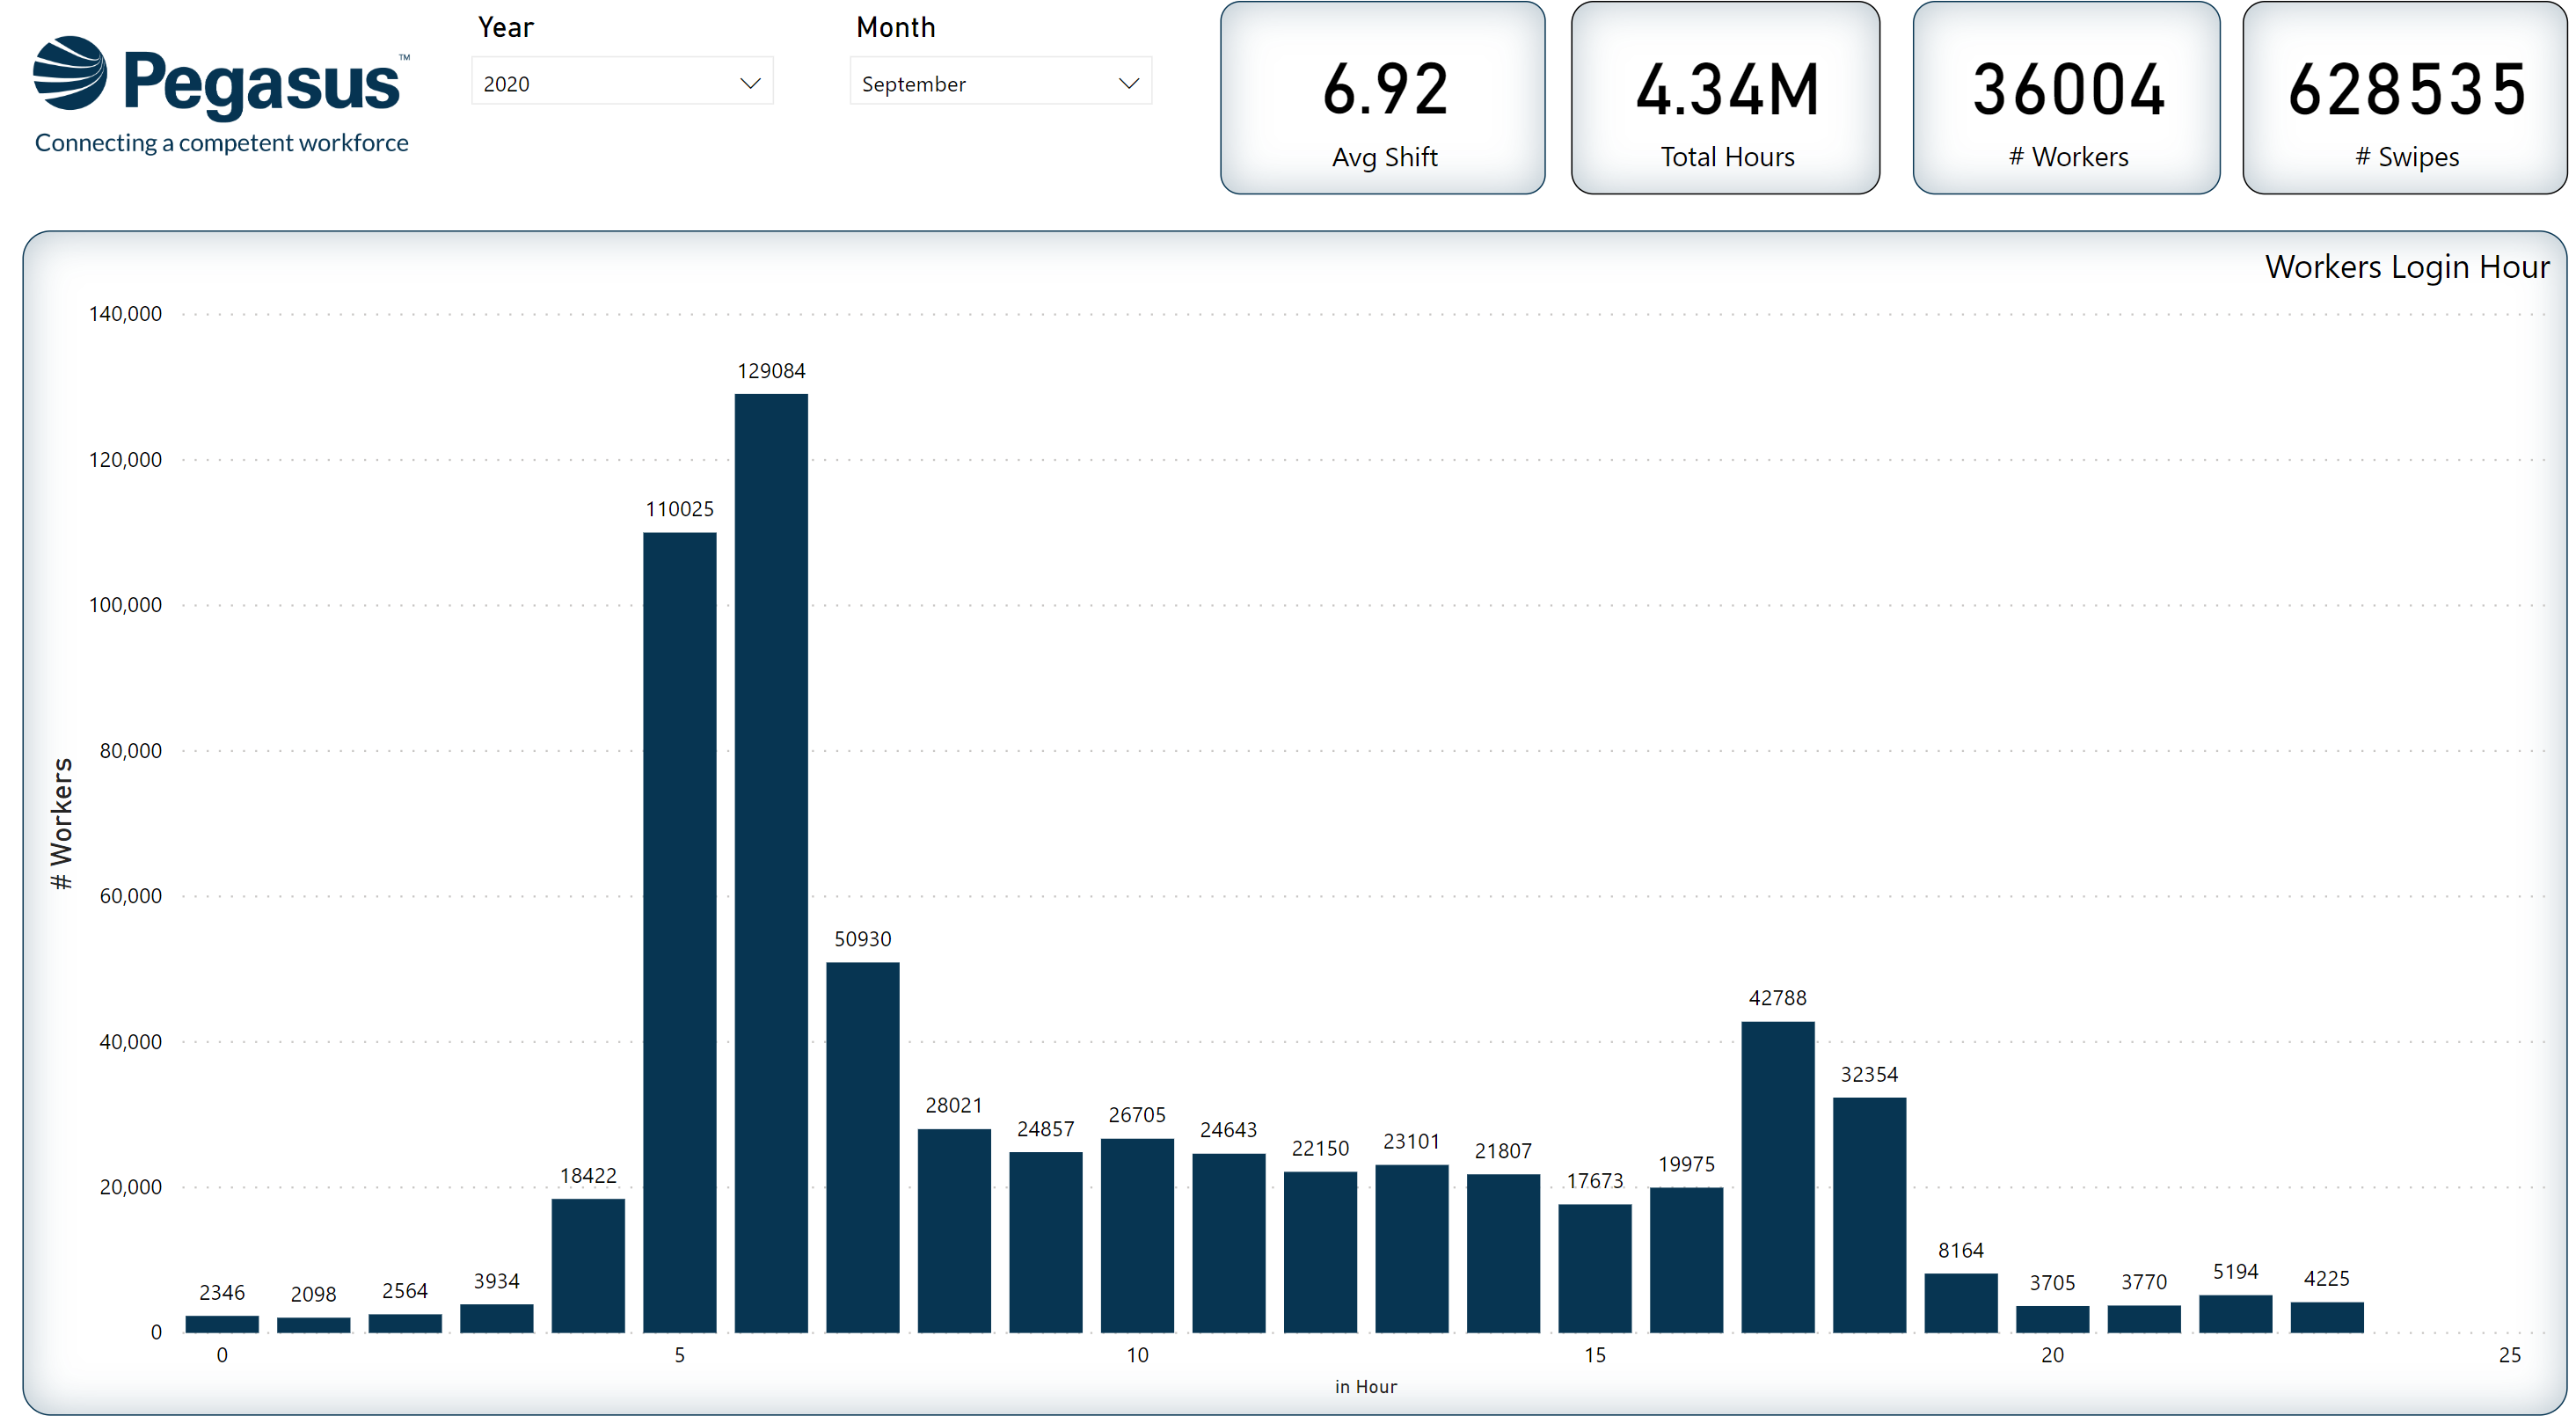Click the bar labeled 42788
The width and height of the screenshot is (2576, 1423).
coord(1777,1176)
